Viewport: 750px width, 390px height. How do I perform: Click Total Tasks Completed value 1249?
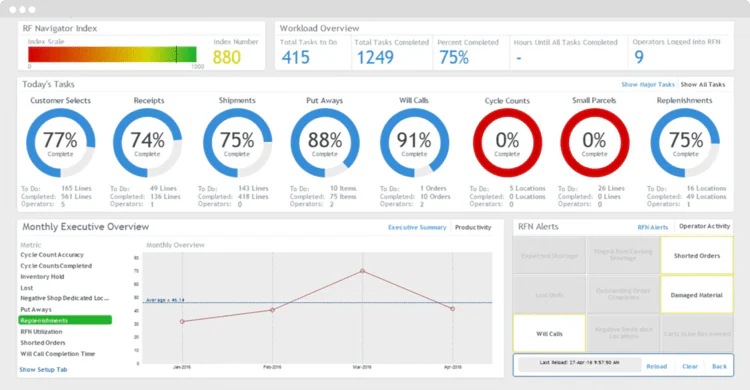(375, 58)
